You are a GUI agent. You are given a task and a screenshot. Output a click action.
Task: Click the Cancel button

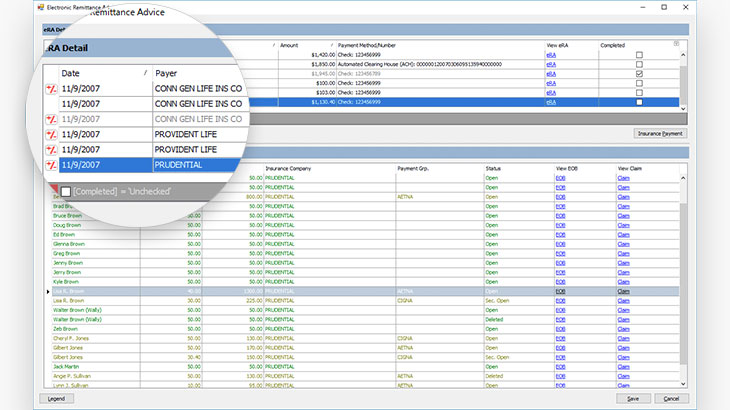pyautogui.click(x=671, y=399)
